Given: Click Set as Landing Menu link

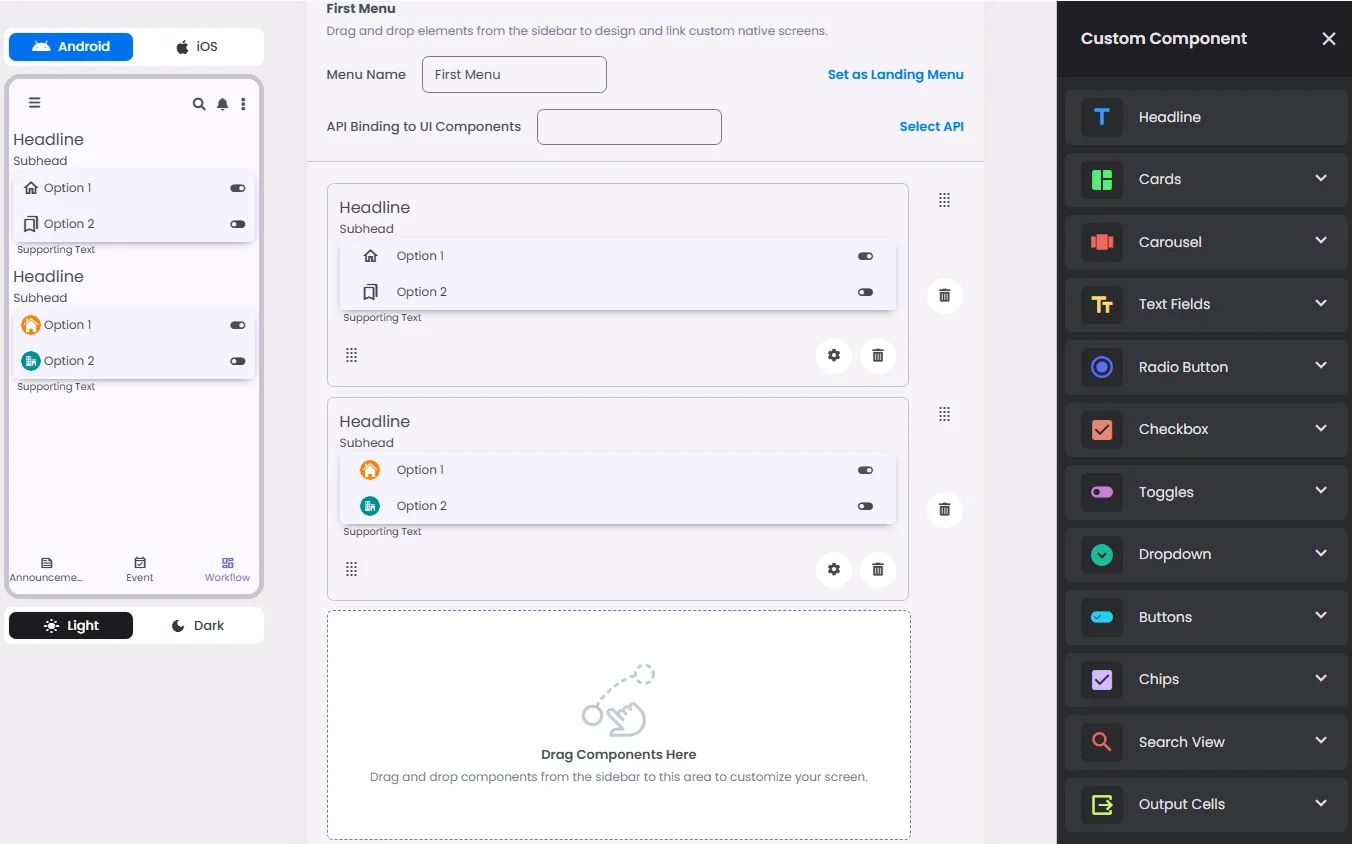Looking at the screenshot, I should 896,74.
